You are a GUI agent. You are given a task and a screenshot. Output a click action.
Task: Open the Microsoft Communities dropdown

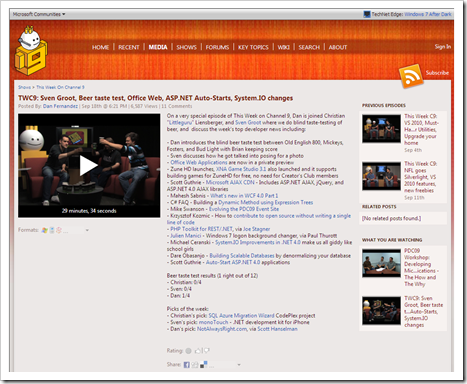click(x=39, y=14)
